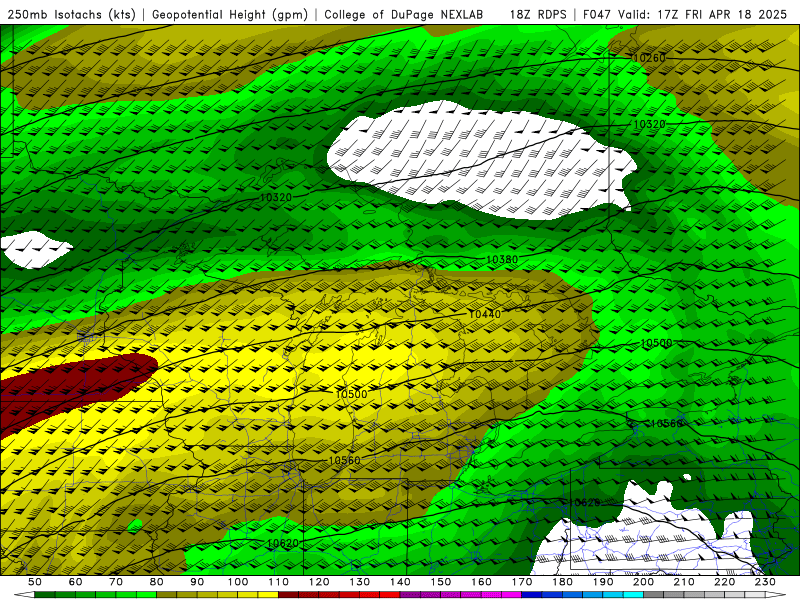Click 'F047 Valid: 17Z FRI APR 18 2025'
800x600 pixels.
click(x=685, y=14)
